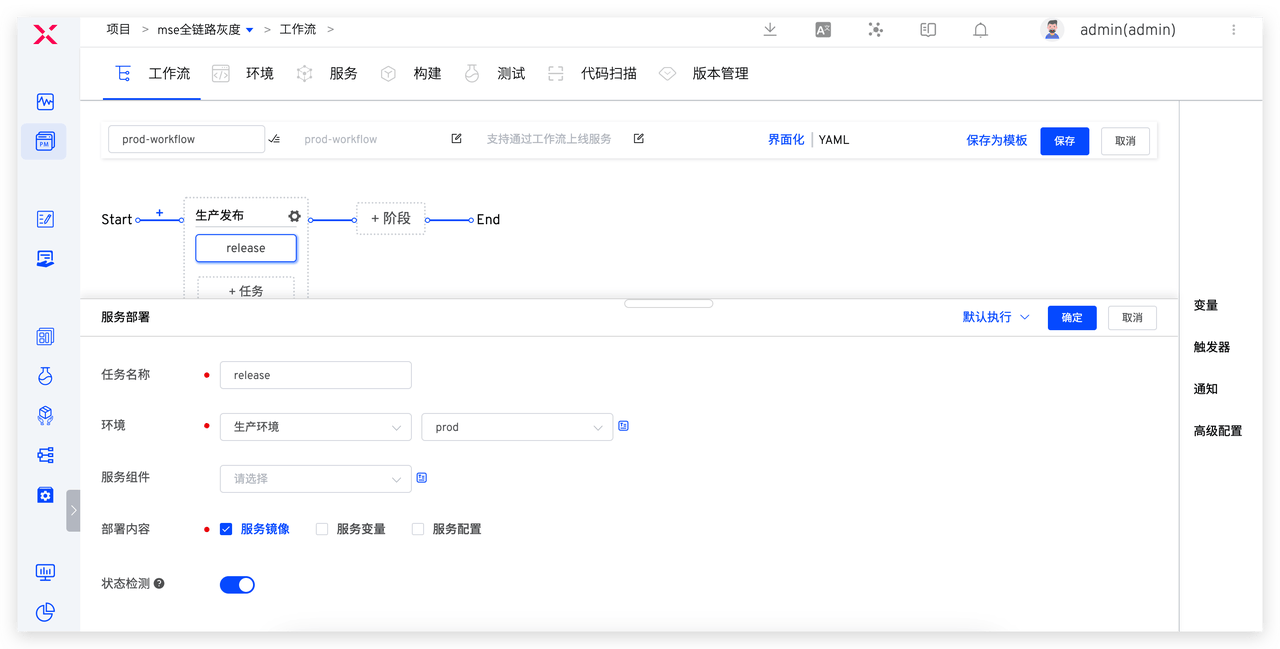This screenshot has width=1280, height=649.
Task: Click the 任务名称 input field
Action: [315, 375]
